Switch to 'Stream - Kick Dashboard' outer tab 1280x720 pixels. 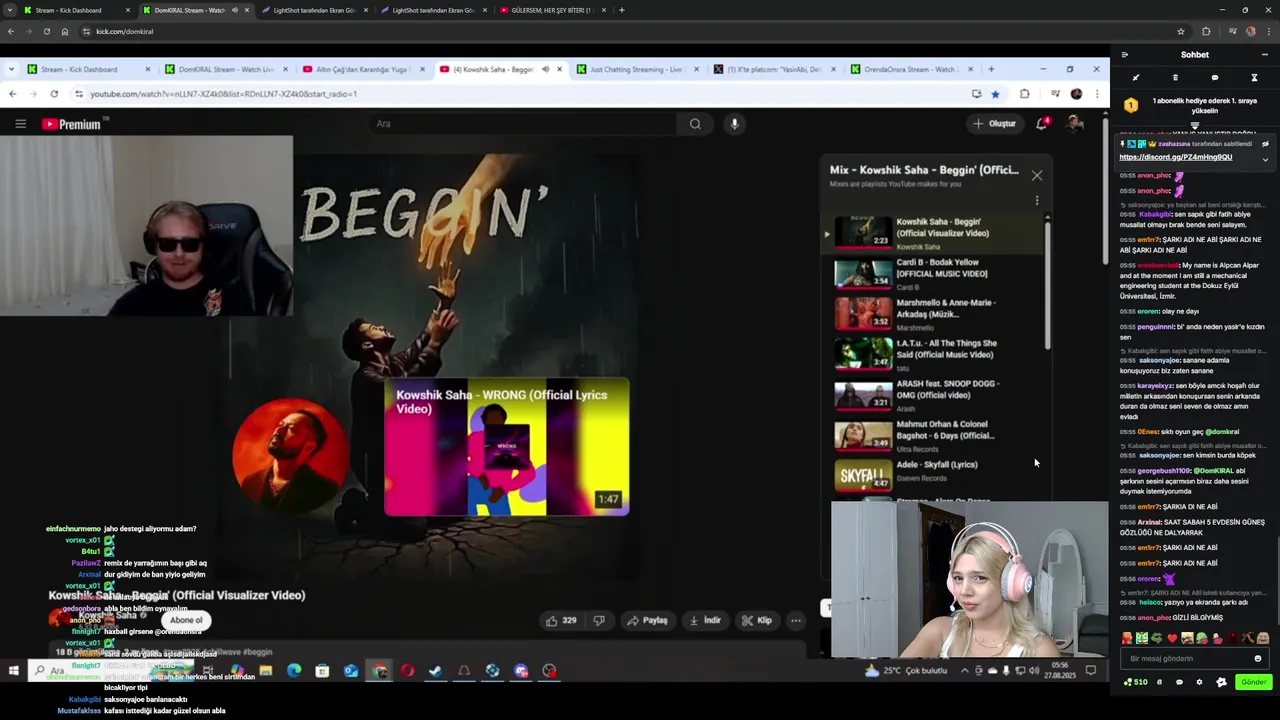75,10
